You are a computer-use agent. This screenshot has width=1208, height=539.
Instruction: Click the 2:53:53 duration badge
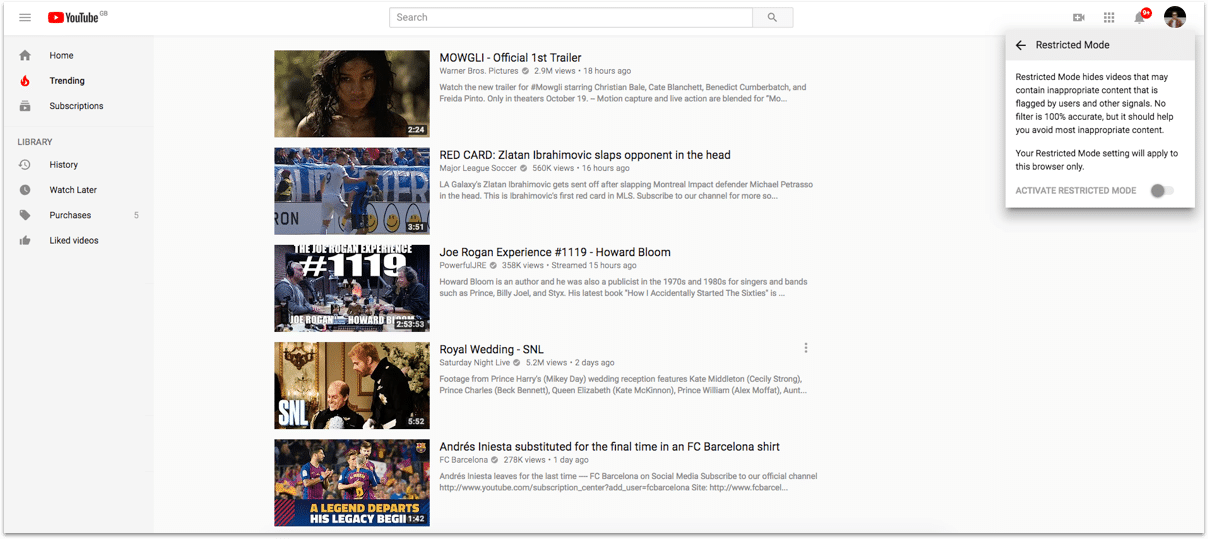click(410, 324)
